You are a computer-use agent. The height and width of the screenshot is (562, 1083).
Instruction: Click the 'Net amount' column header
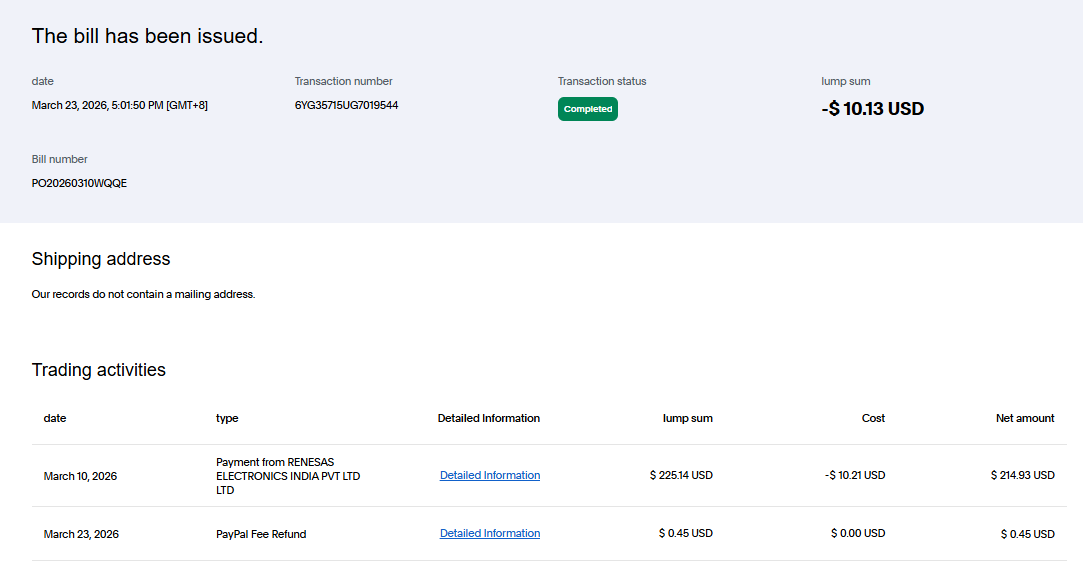pyautogui.click(x=1024, y=418)
